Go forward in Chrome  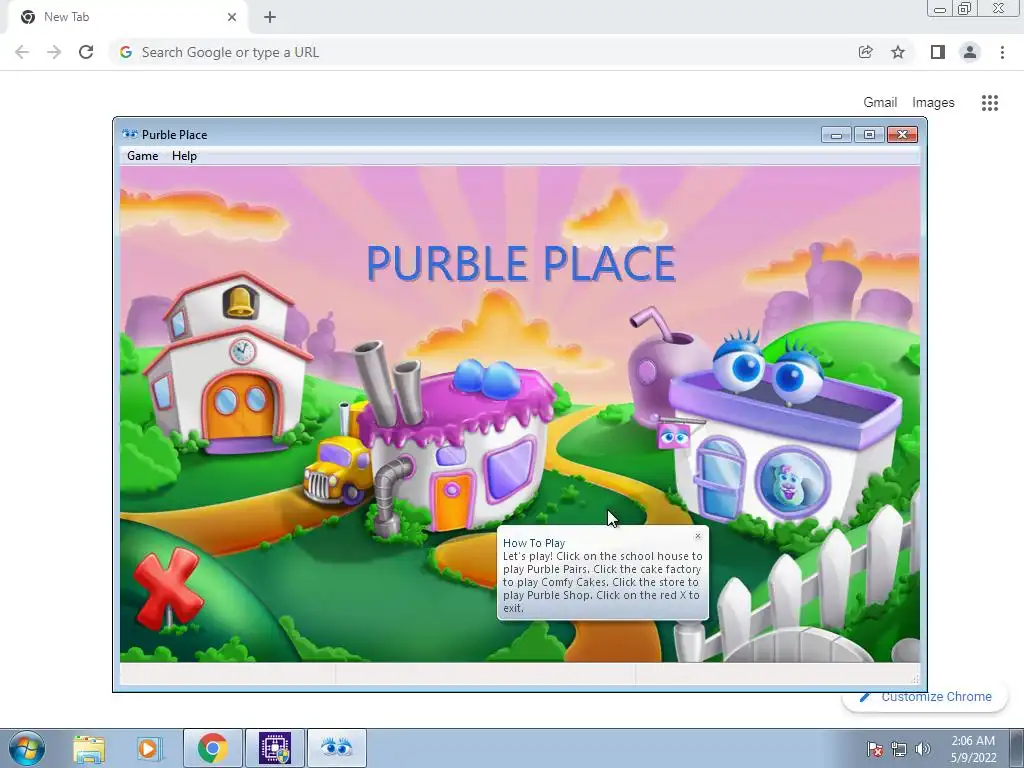54,52
